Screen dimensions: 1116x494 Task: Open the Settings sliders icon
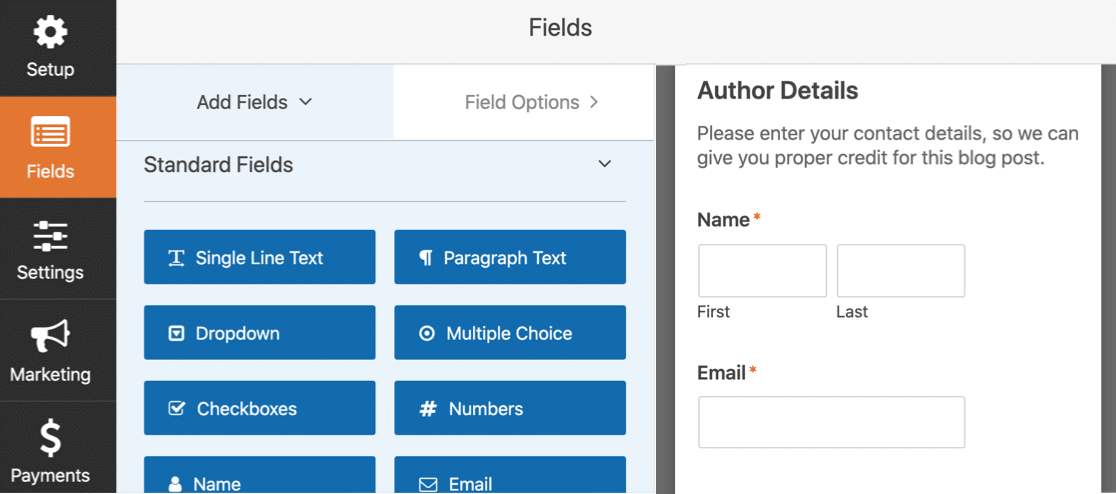[50, 236]
